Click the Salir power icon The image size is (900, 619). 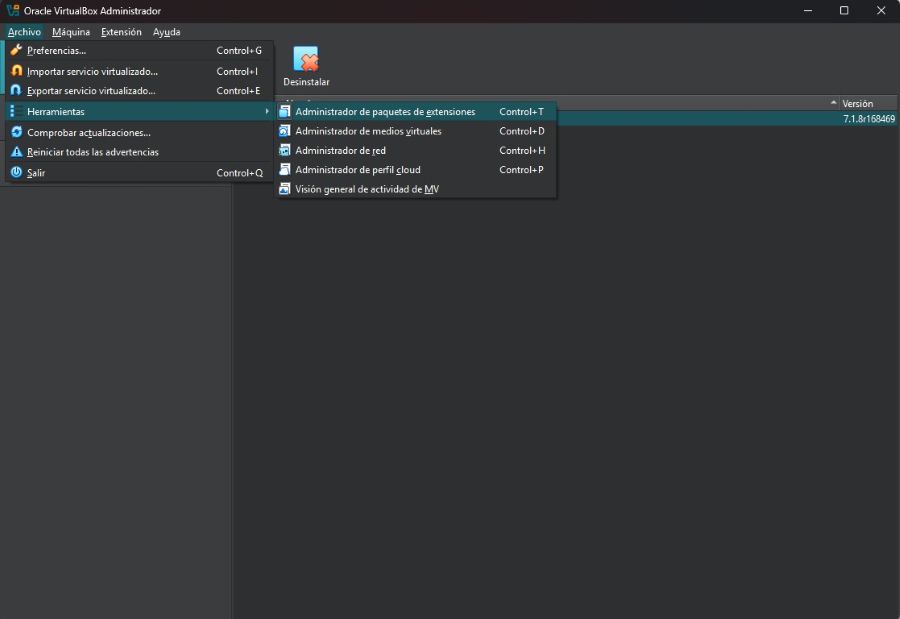coord(17,173)
